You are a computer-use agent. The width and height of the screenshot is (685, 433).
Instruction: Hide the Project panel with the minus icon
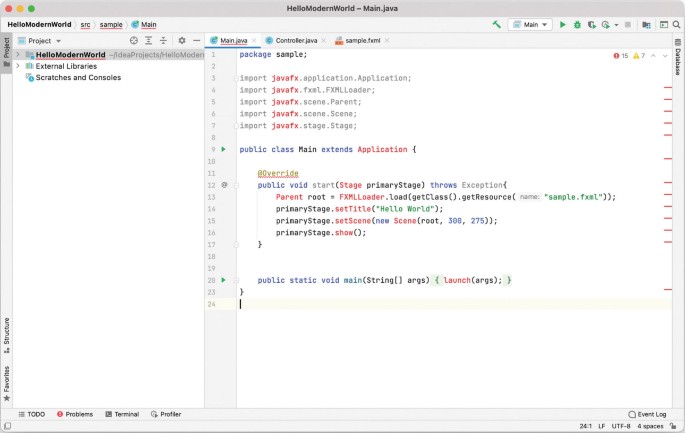point(197,41)
